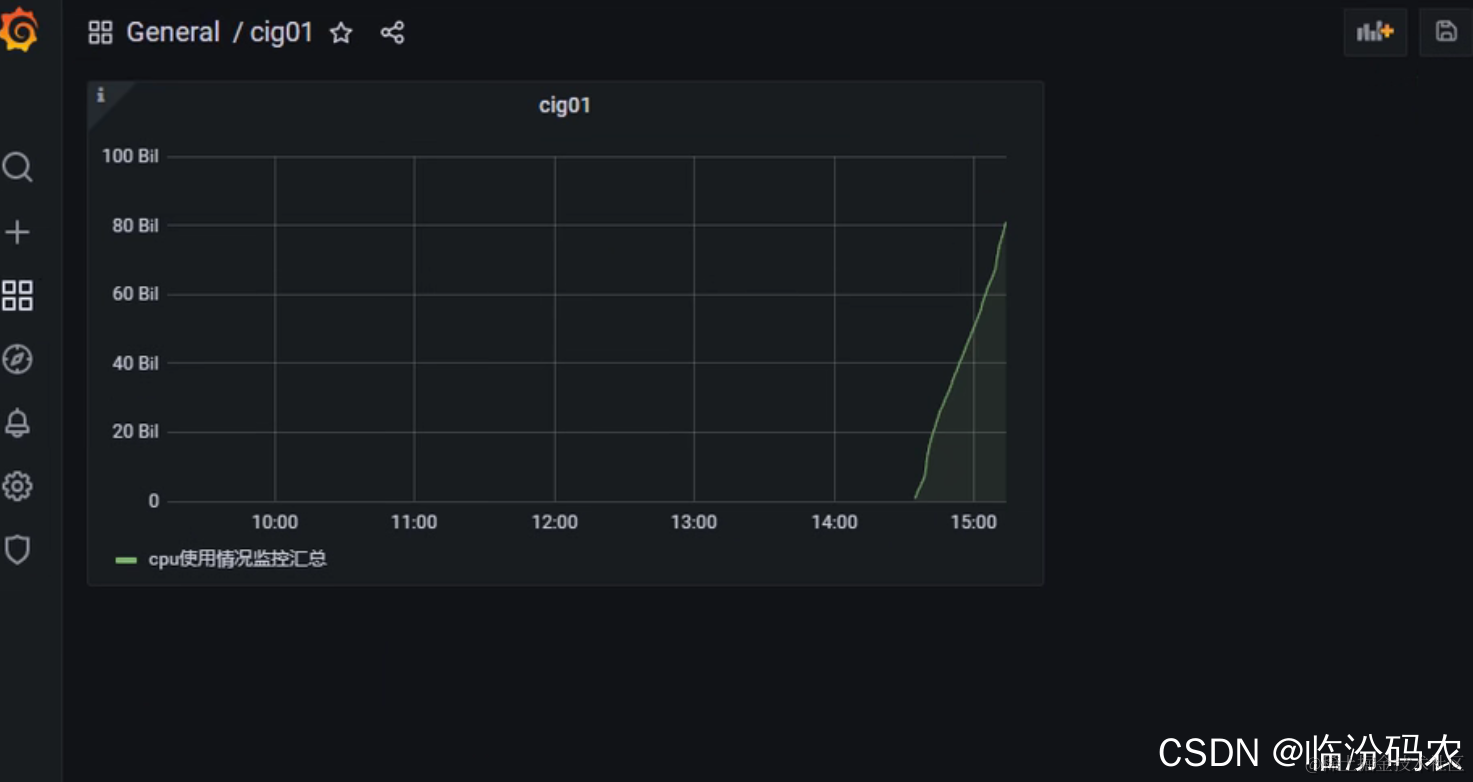Click the 11:00 x-axis label
The height and width of the screenshot is (782, 1473).
click(x=414, y=522)
